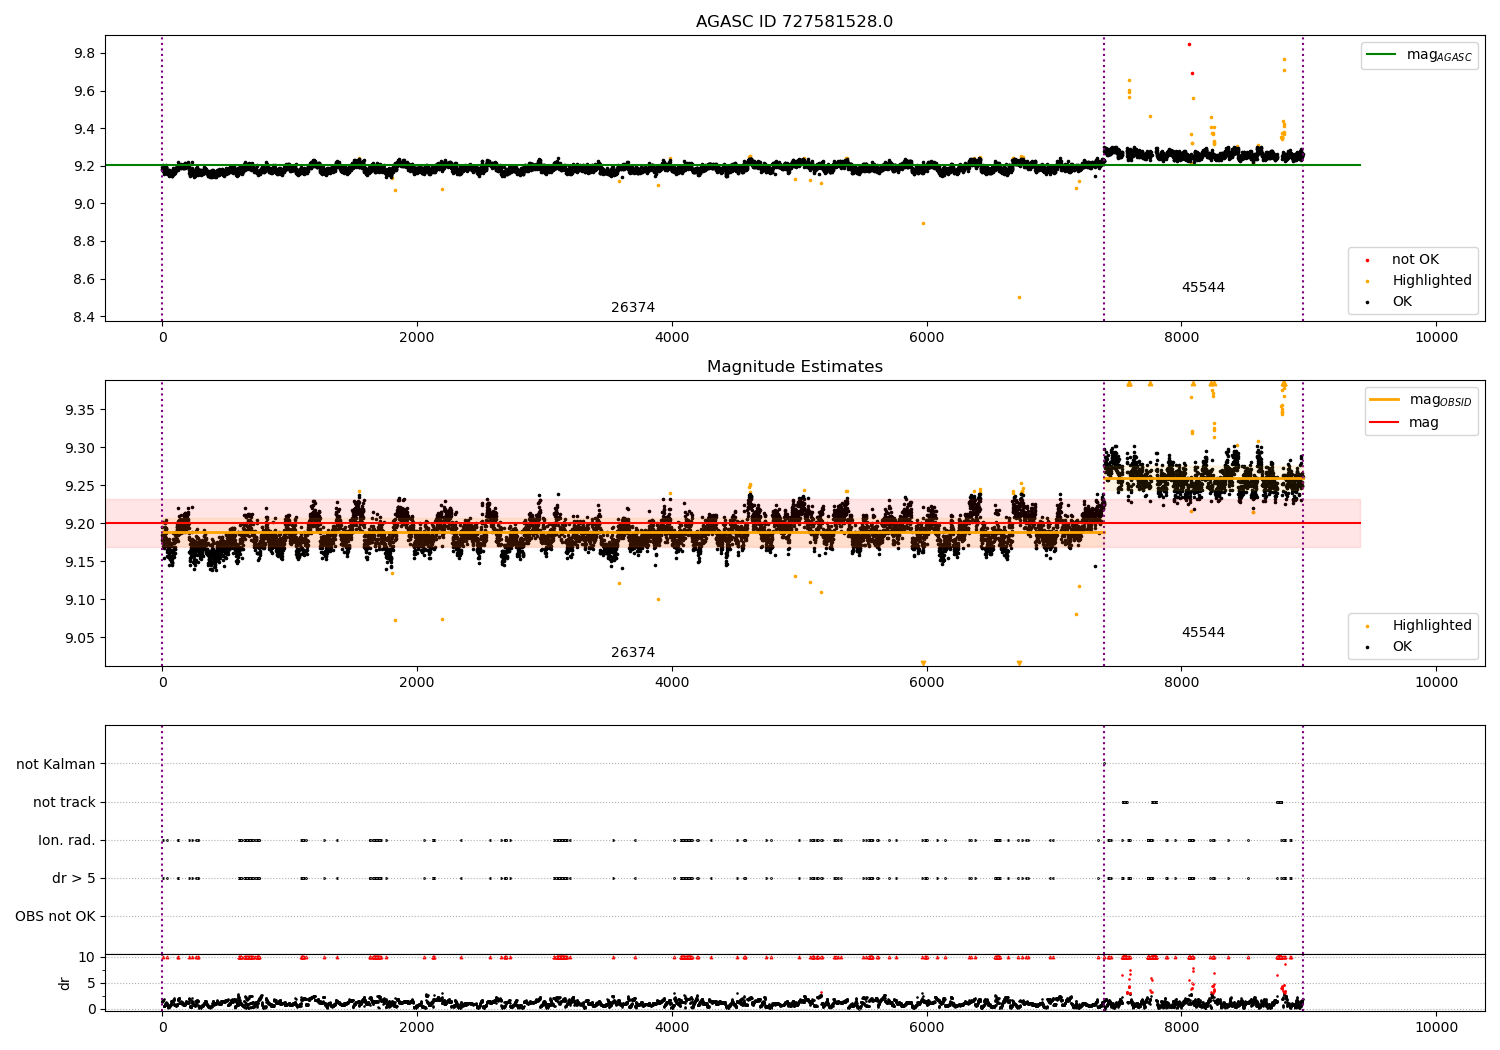
Task: Click the "10000" x-tick under the bottom plot
Action: [1436, 1027]
